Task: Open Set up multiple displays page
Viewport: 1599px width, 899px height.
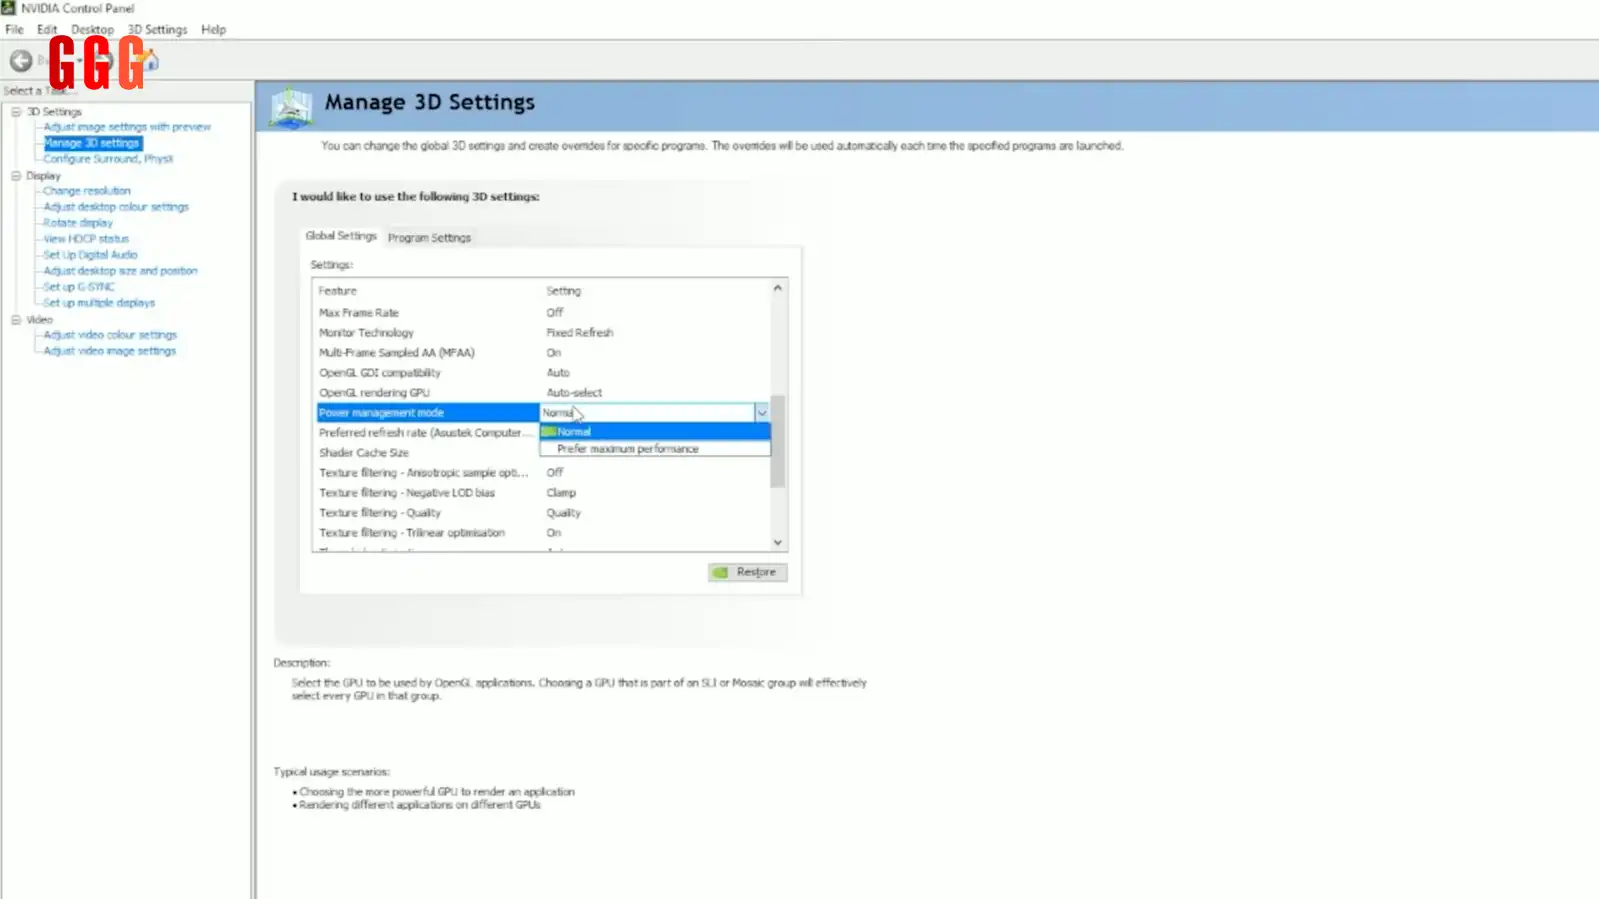Action: 99,303
